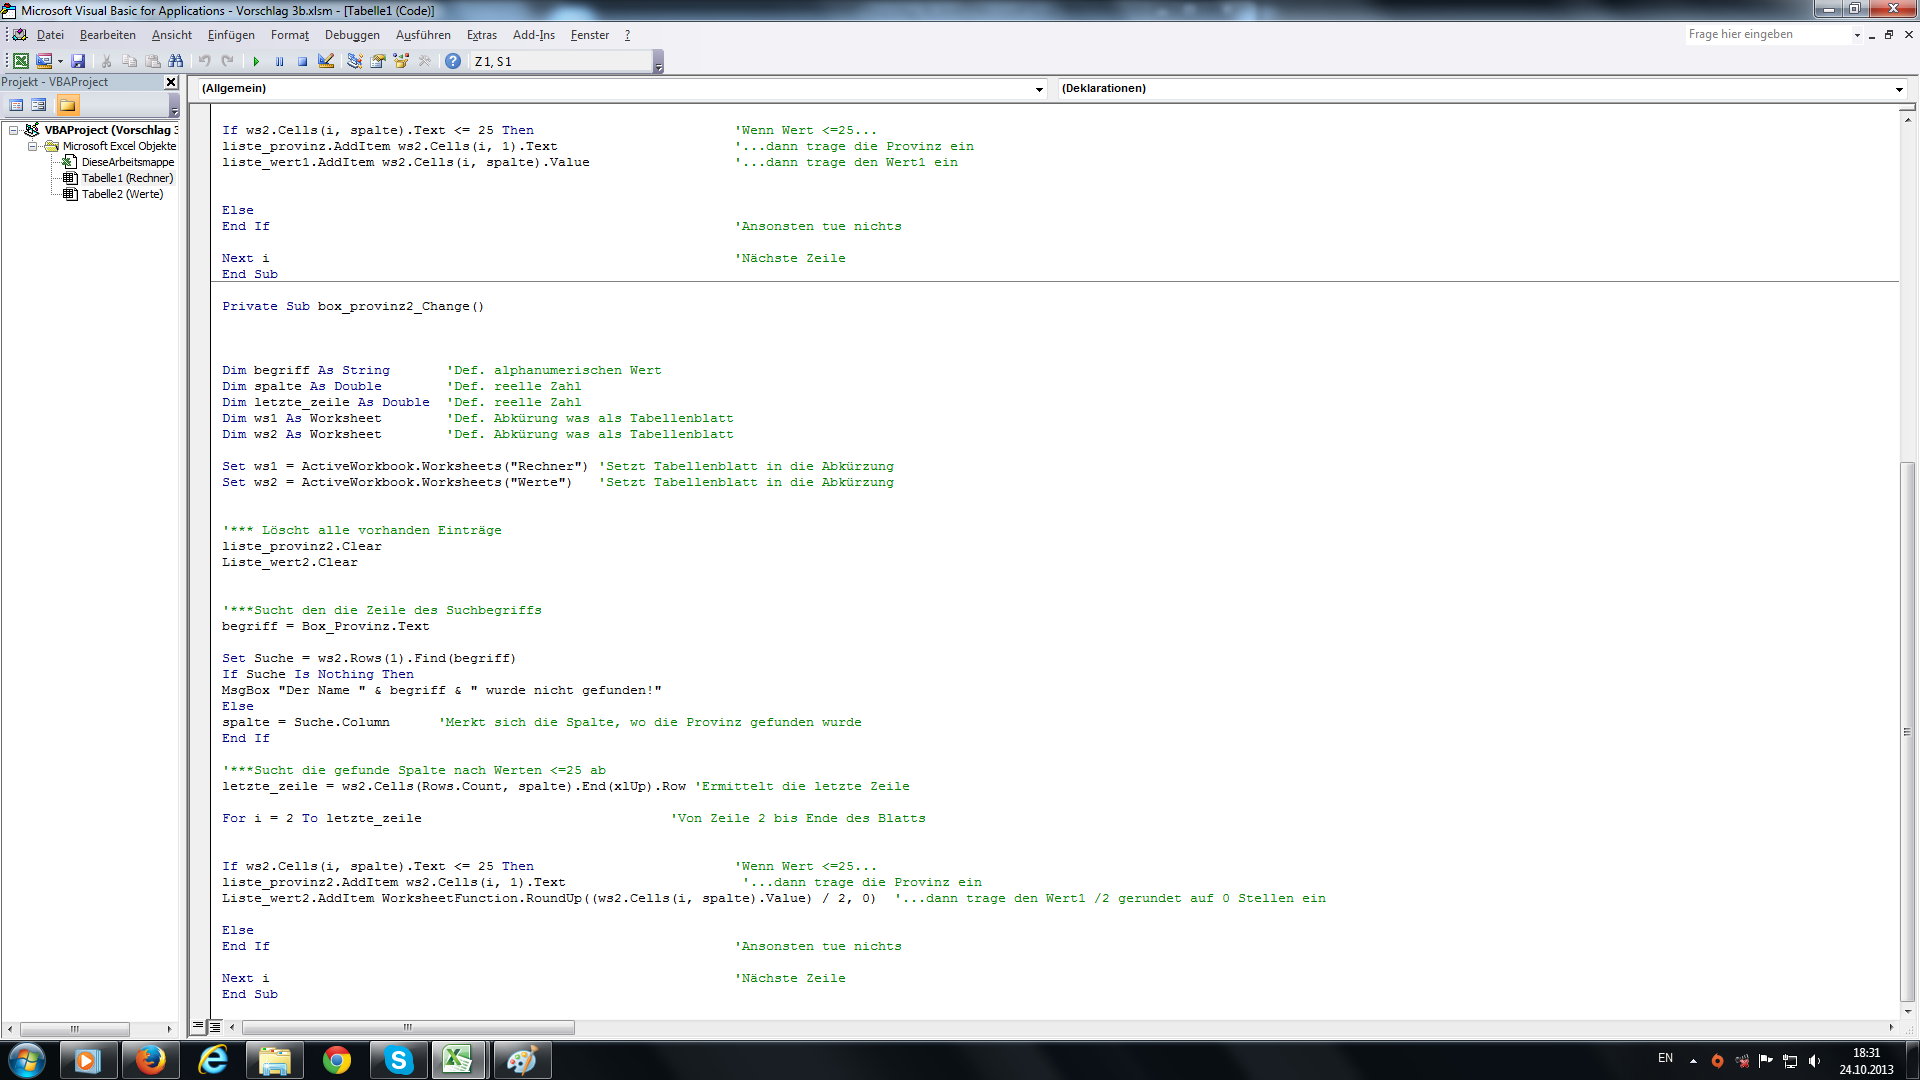The width and height of the screenshot is (1920, 1080).
Task: Open the Properties Window icon
Action: coord(378,62)
